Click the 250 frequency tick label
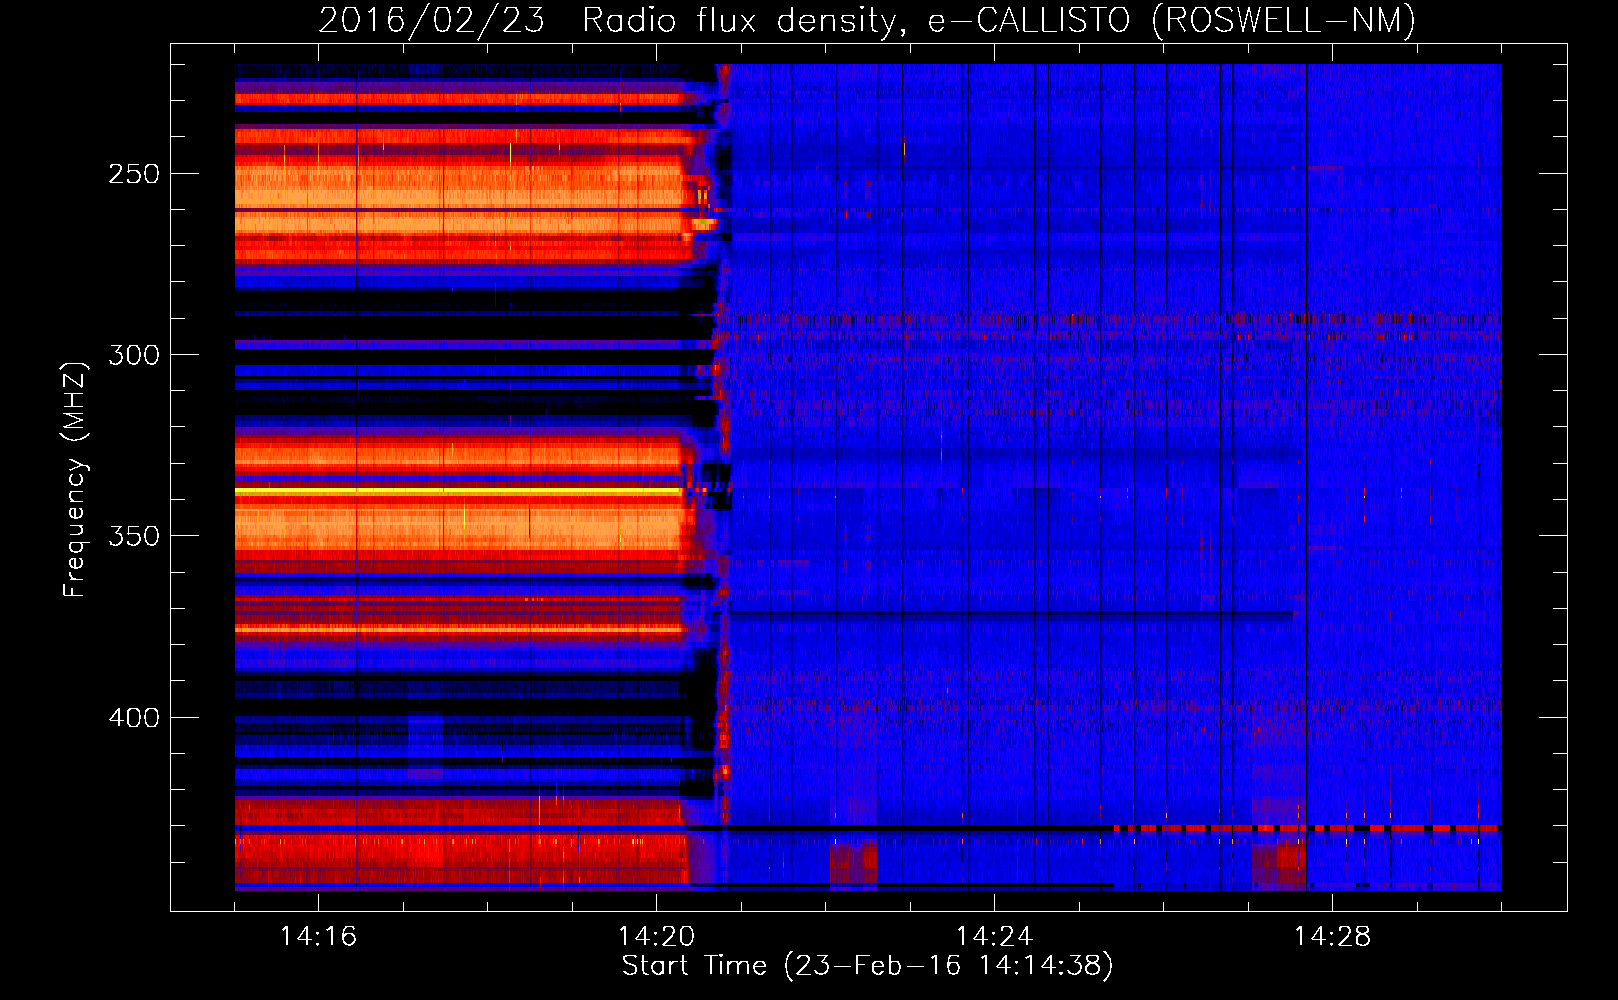This screenshot has width=1618, height=1000. click(134, 174)
